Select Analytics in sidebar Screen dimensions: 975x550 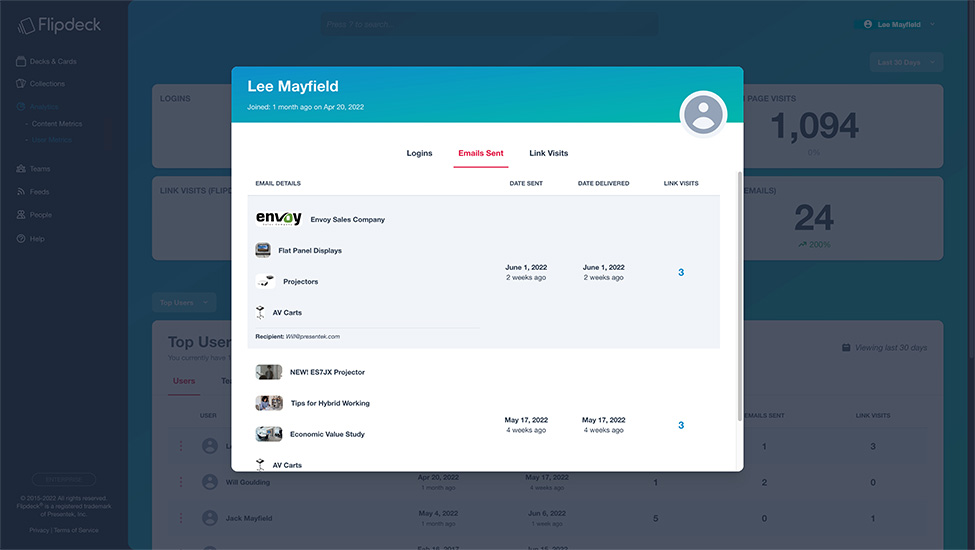tap(44, 107)
